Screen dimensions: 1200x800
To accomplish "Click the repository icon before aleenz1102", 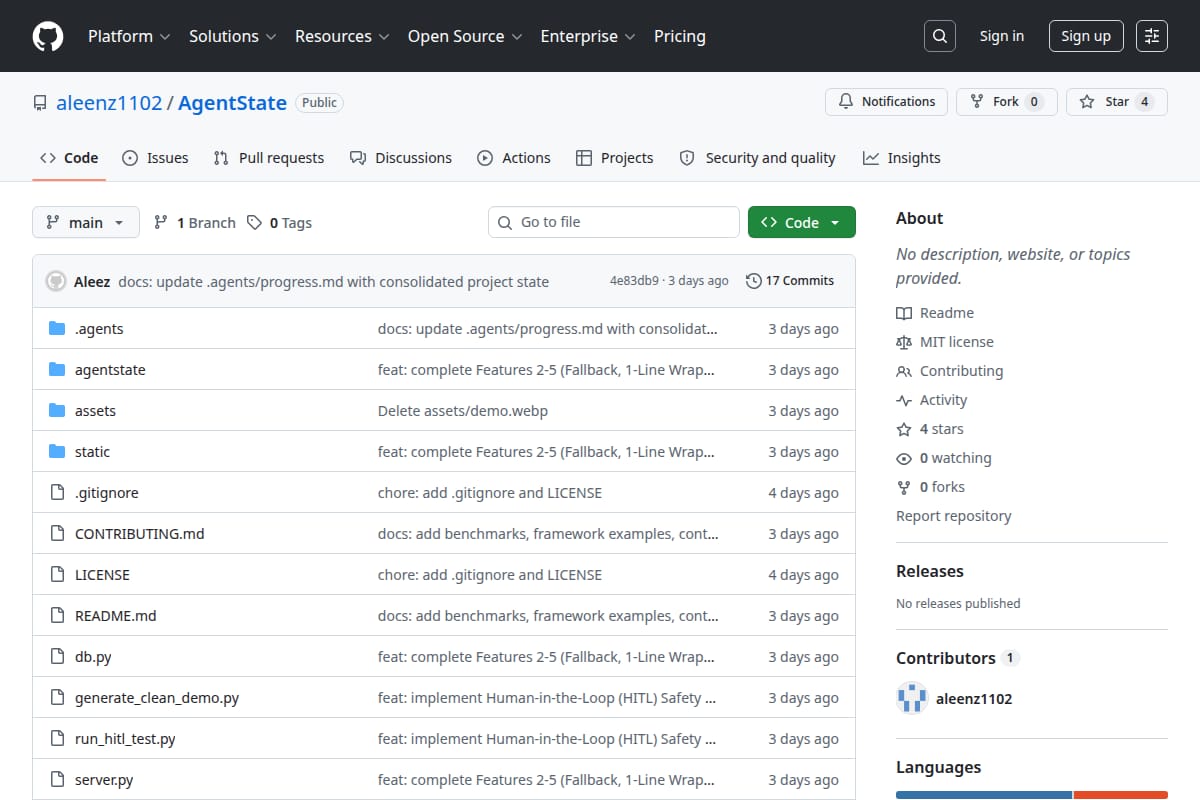I will 40,103.
